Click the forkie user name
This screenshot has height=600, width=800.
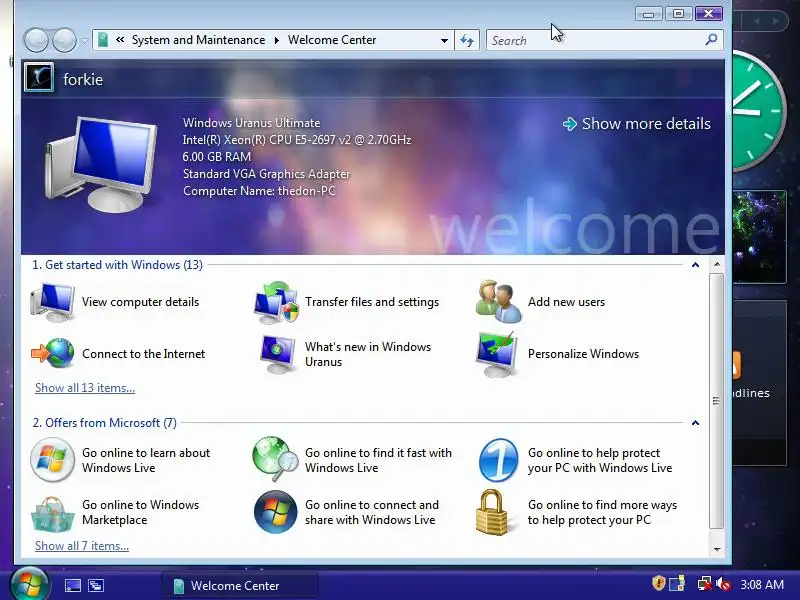pyautogui.click(x=83, y=80)
